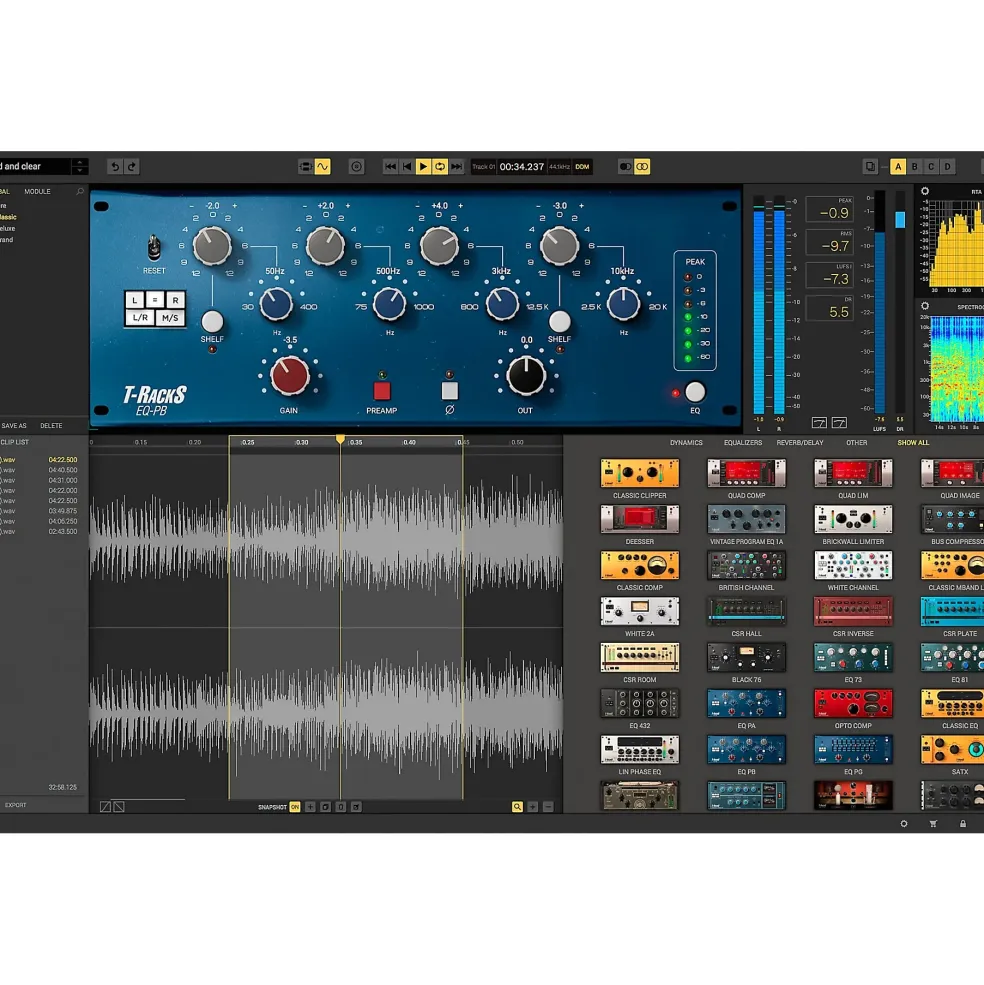Viewport: 984px width, 985px height.
Task: Adjust the 500Hz frequency knob
Action: coord(389,304)
